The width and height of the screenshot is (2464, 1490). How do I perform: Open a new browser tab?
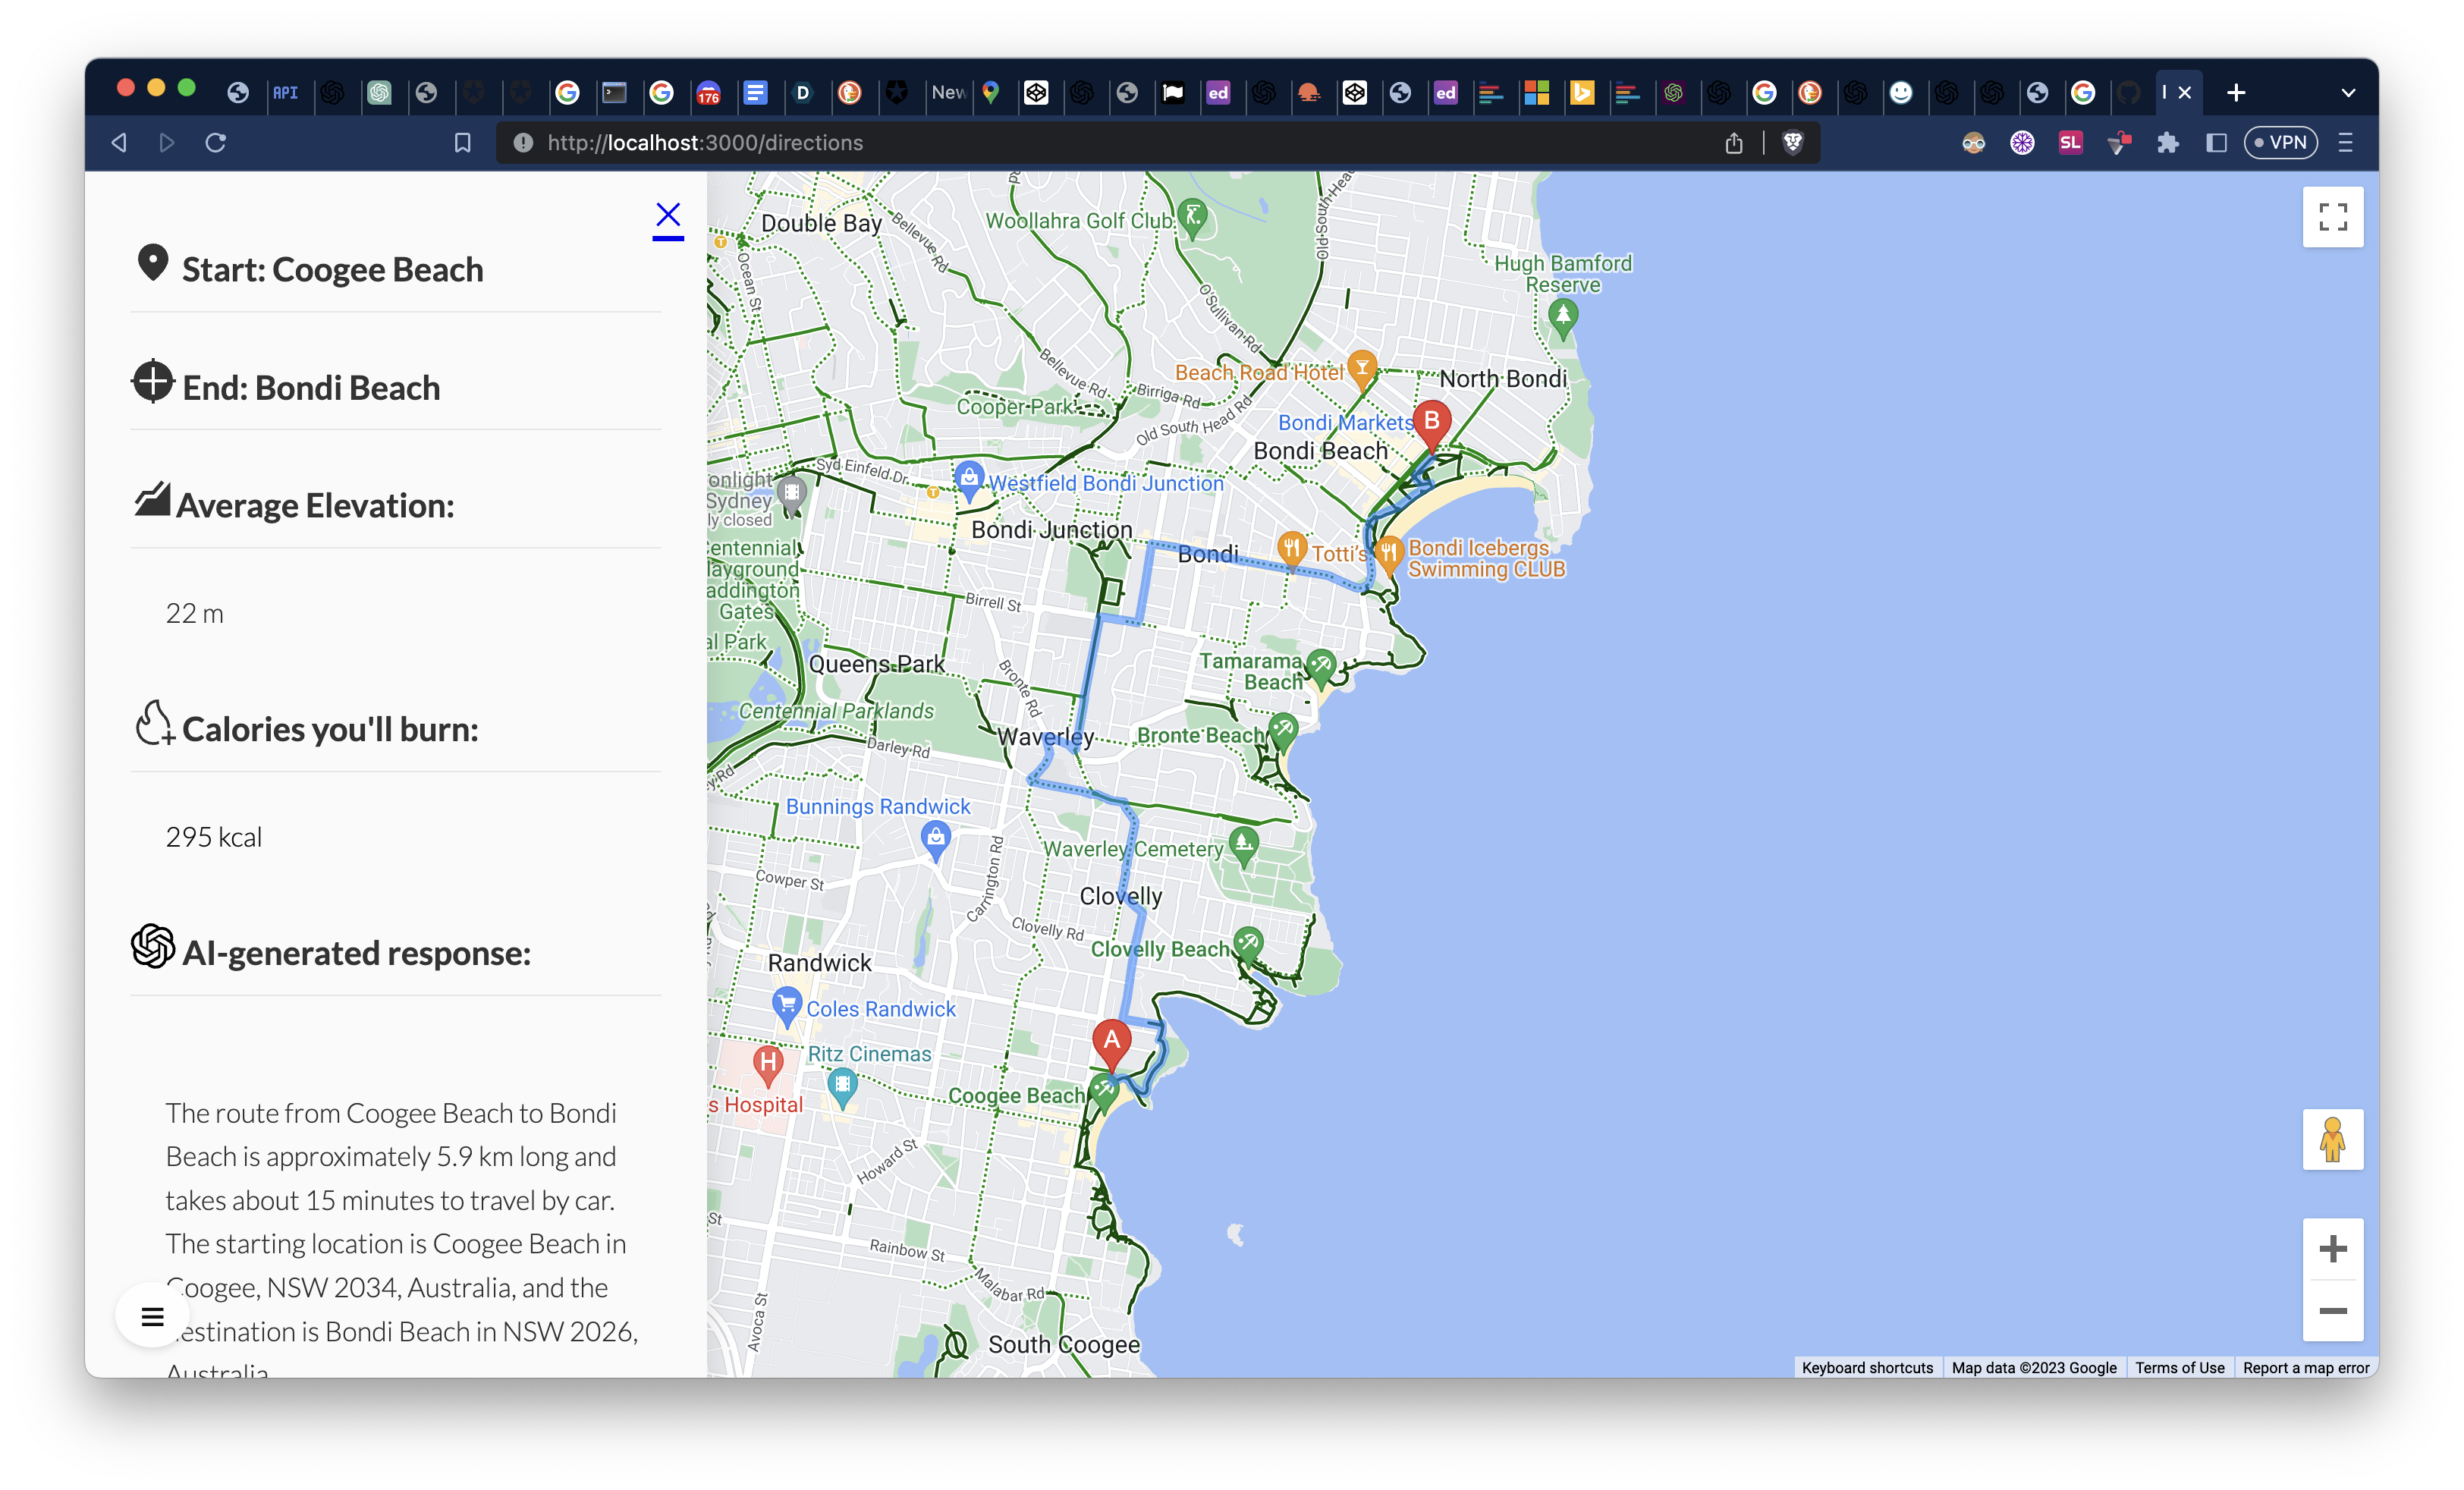[2236, 93]
